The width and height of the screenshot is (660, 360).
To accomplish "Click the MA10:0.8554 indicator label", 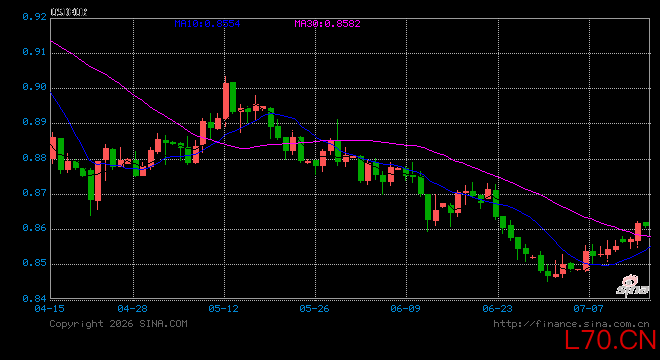I will tap(207, 24).
